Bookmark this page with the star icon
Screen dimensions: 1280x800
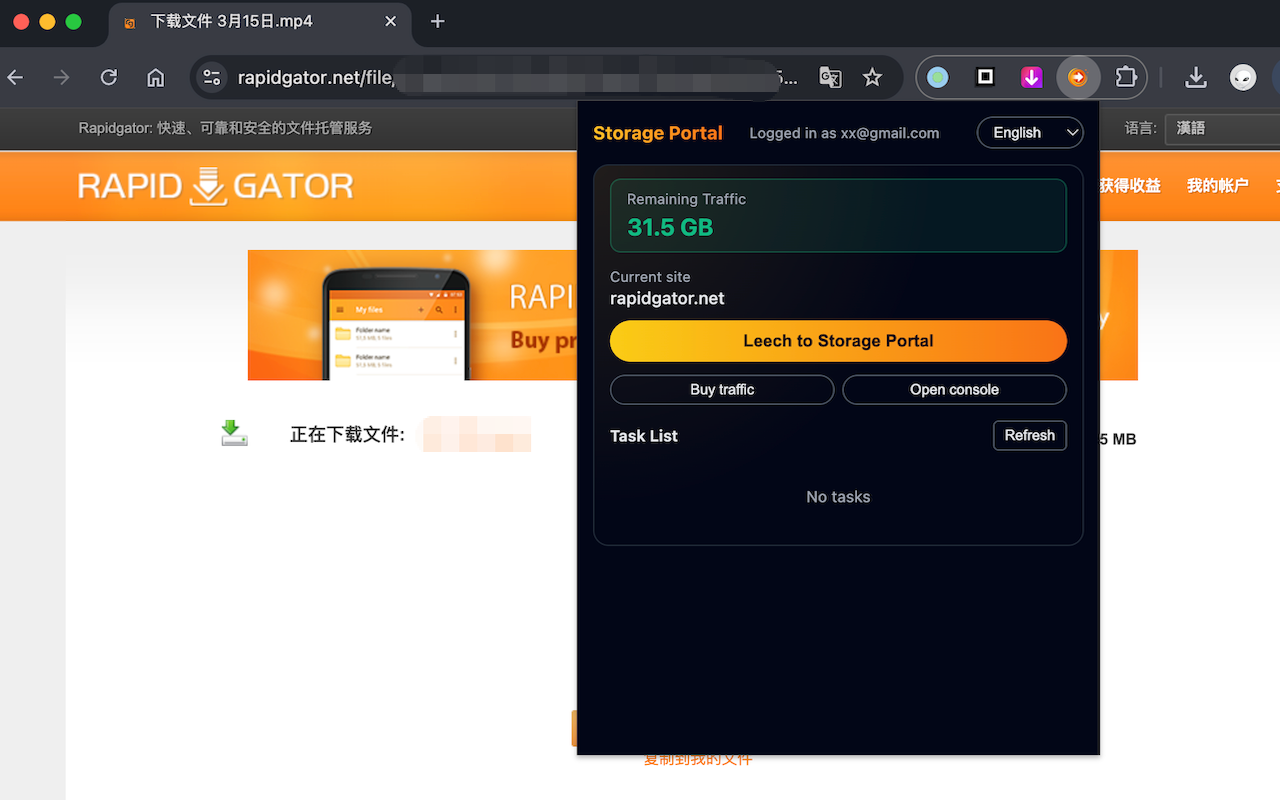click(x=873, y=77)
